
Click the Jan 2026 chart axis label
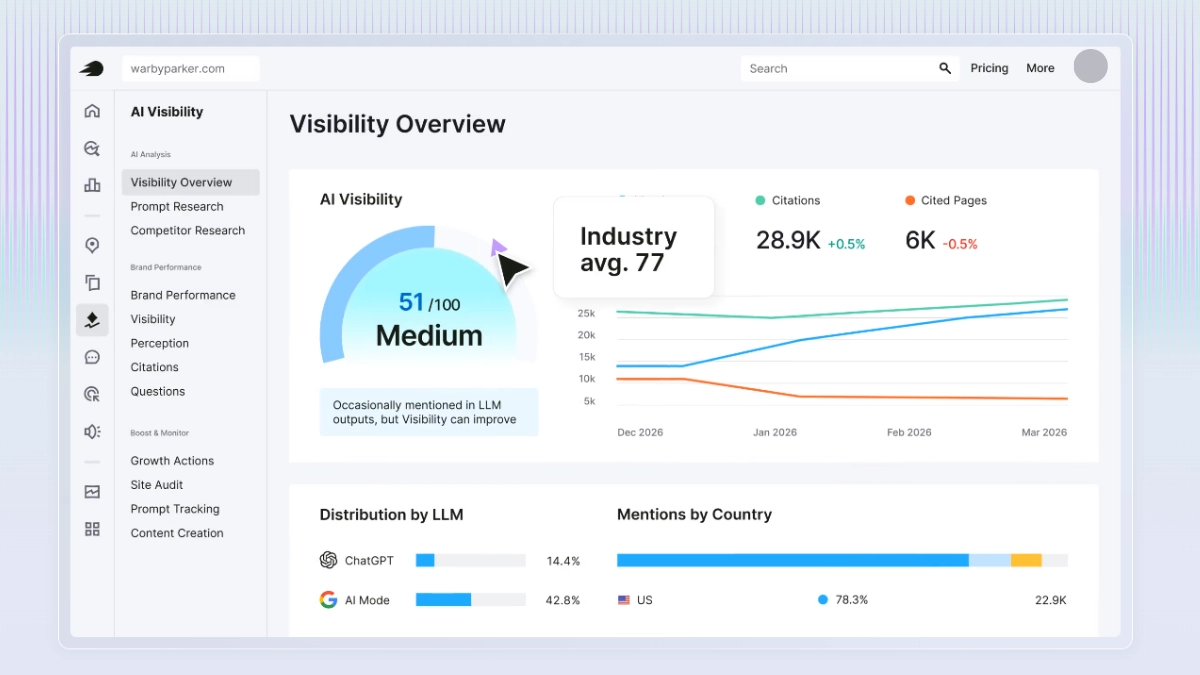tap(775, 433)
